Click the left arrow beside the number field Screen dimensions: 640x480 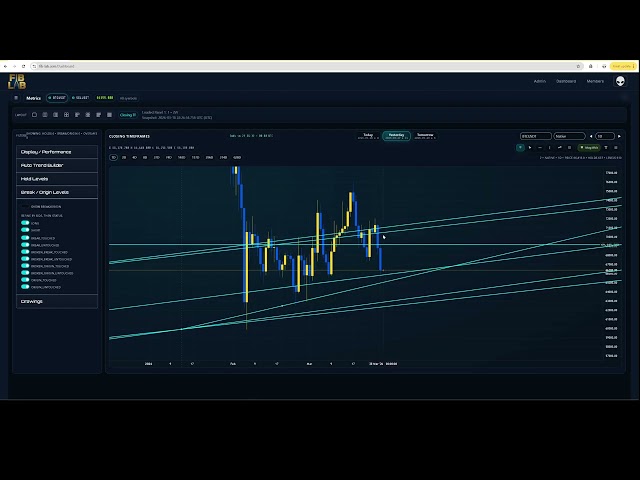pyautogui.click(x=591, y=136)
